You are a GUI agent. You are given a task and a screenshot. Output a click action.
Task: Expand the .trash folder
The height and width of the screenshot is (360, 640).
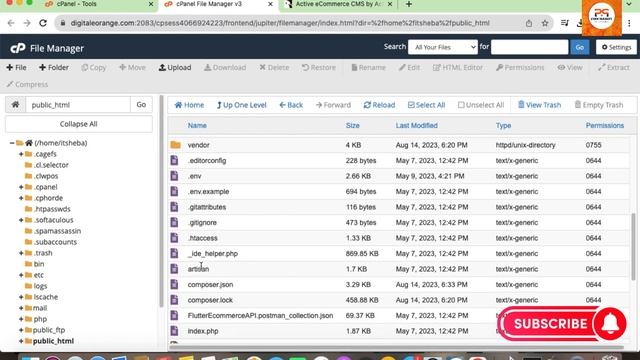(21, 253)
